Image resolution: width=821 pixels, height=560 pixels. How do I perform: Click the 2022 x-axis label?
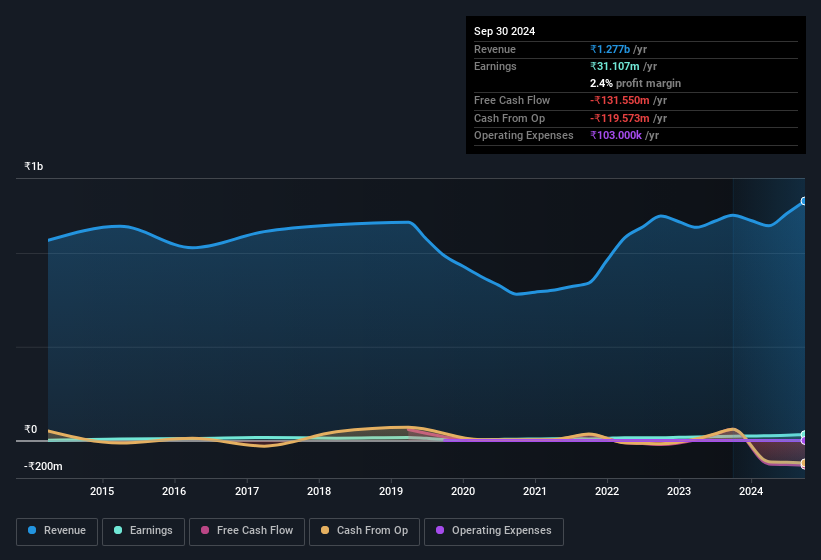[607, 491]
